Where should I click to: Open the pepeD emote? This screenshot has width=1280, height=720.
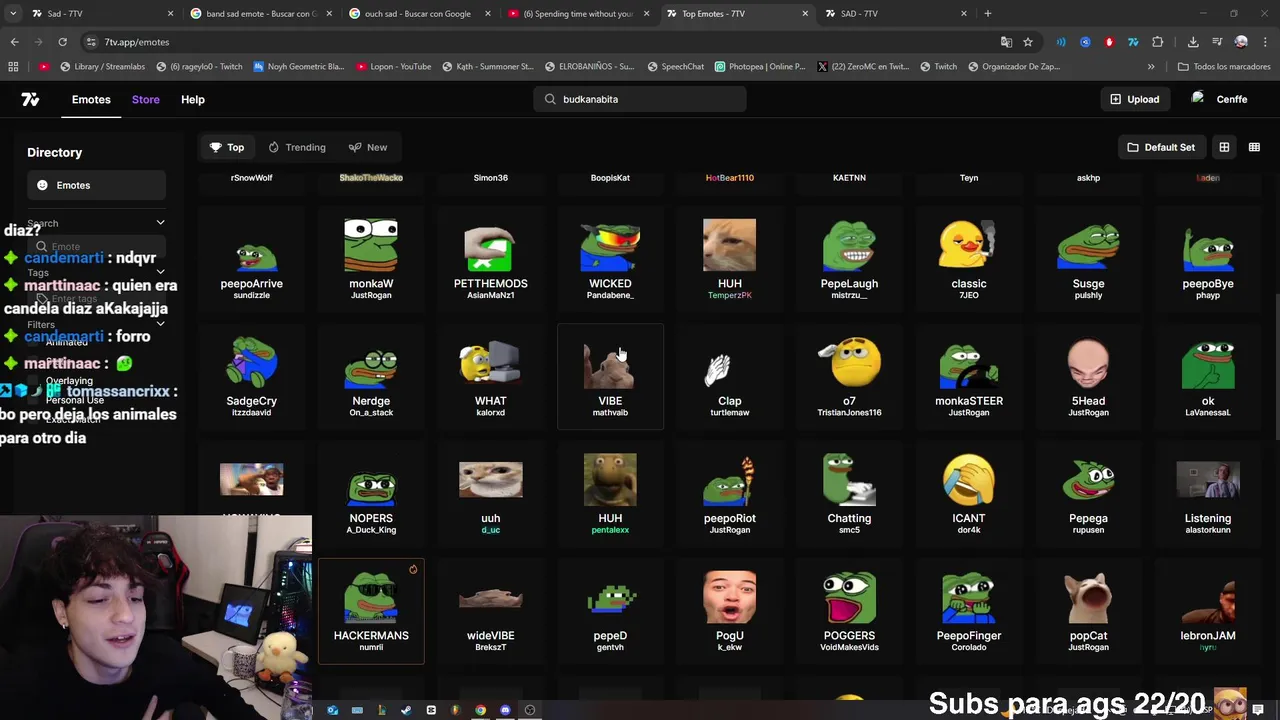[610, 612]
